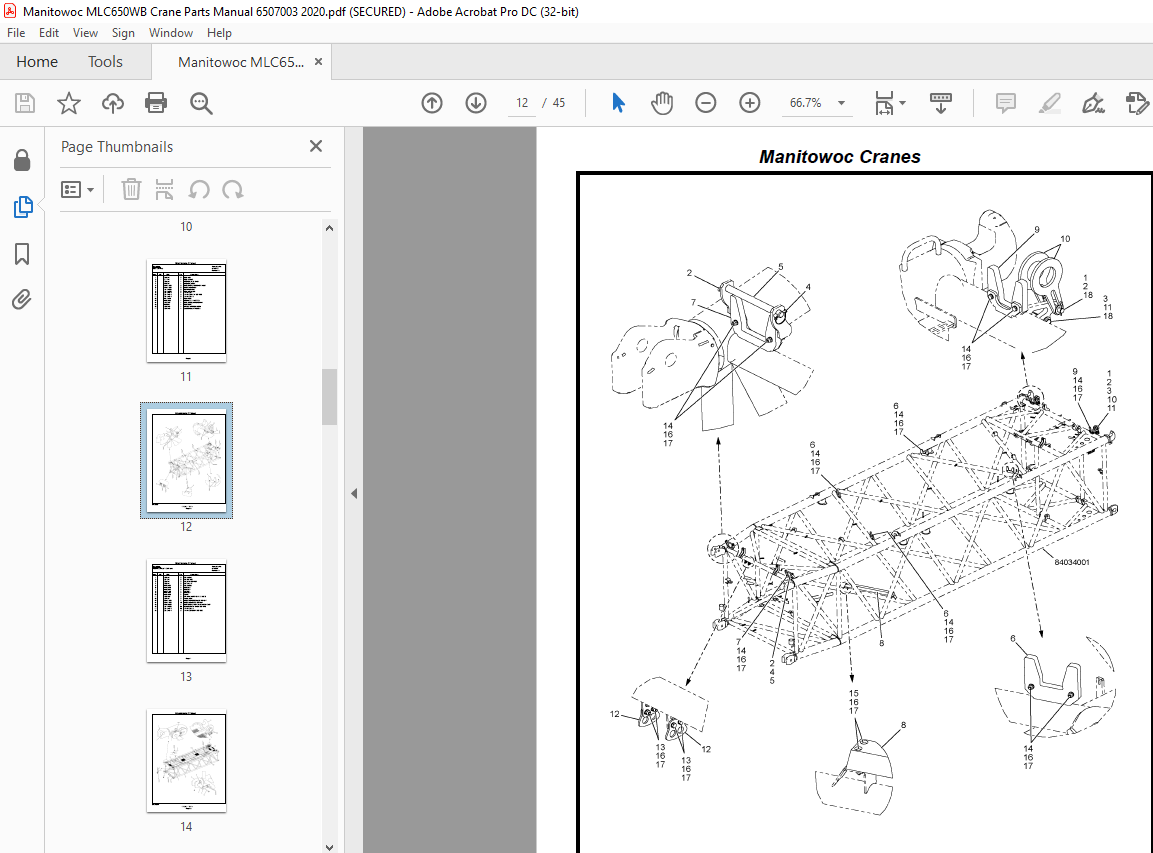1153x853 pixels.
Task: Close the Manitowoc document tab
Action: pos(318,62)
